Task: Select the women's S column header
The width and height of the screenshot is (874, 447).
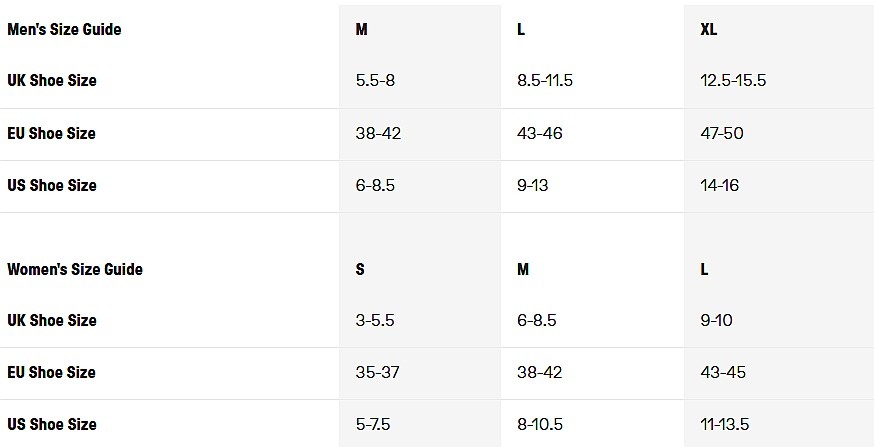Action: [360, 269]
